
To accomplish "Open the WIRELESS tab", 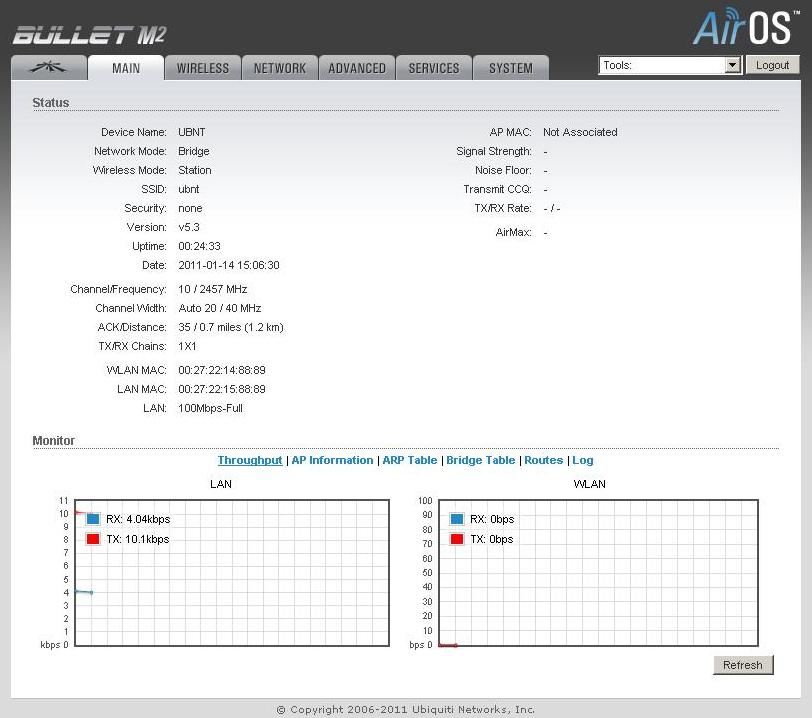I will pyautogui.click(x=202, y=68).
